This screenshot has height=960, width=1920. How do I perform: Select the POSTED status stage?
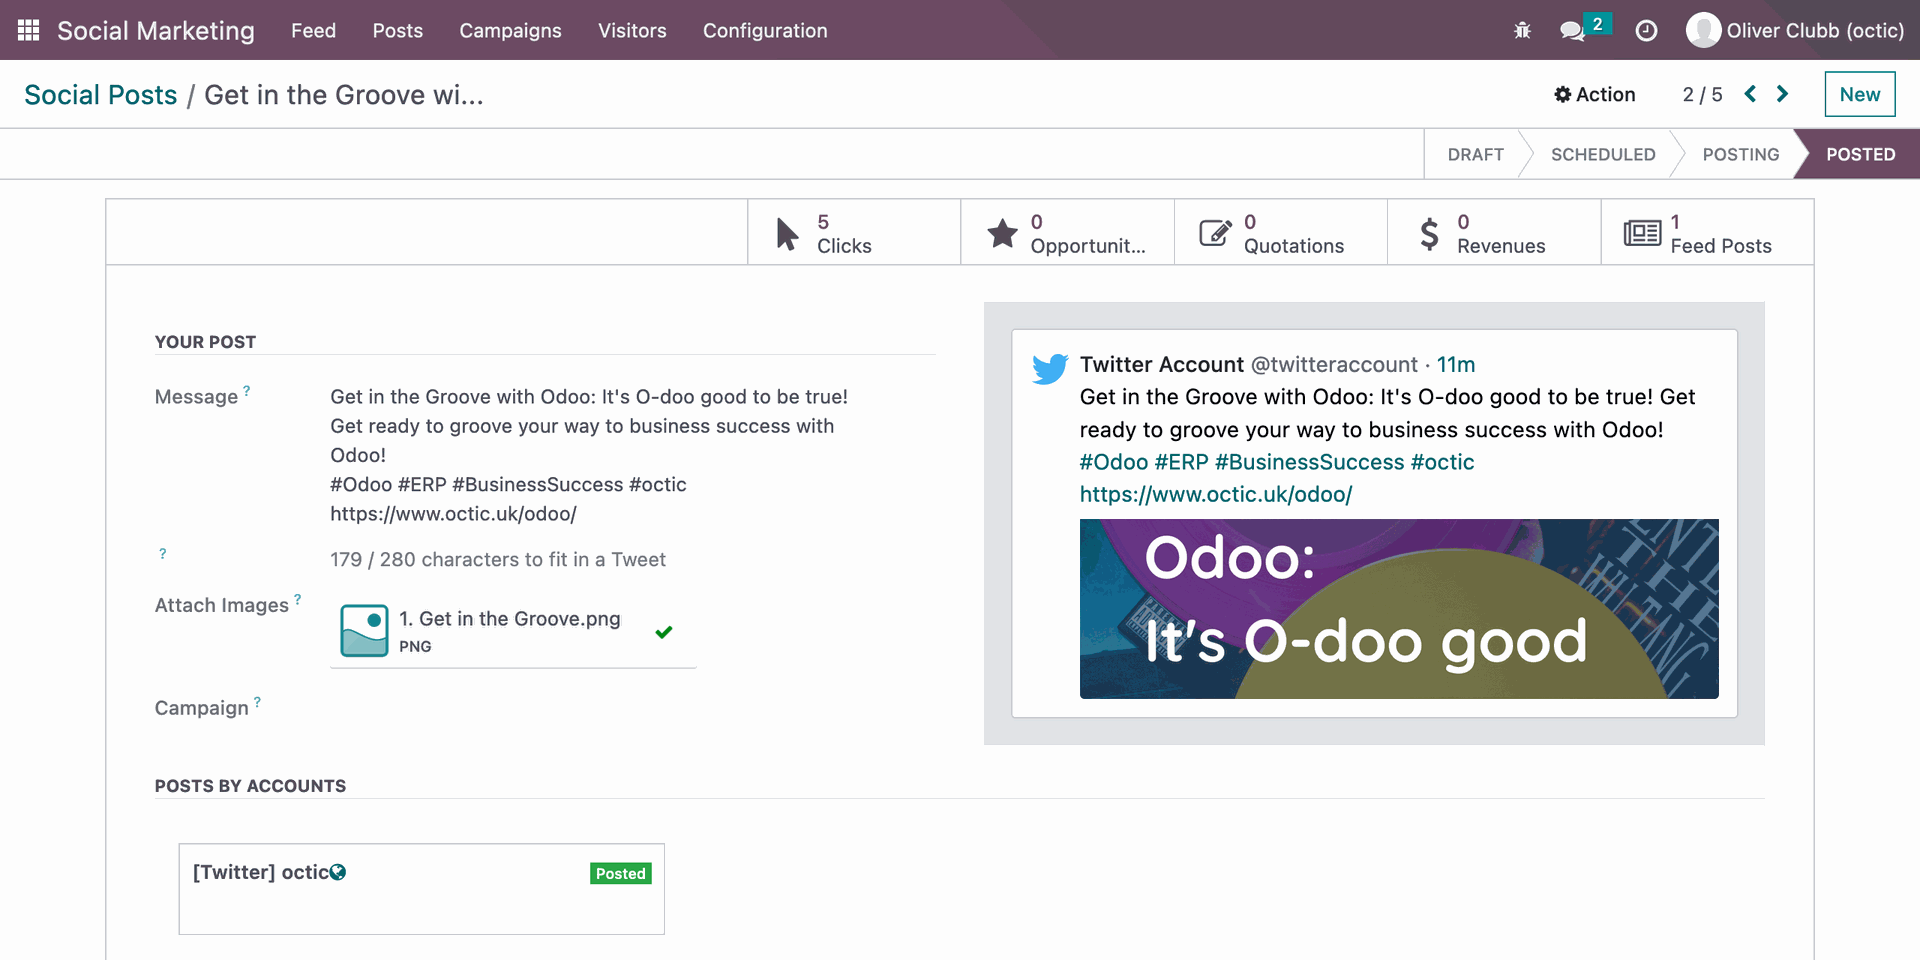(x=1860, y=154)
